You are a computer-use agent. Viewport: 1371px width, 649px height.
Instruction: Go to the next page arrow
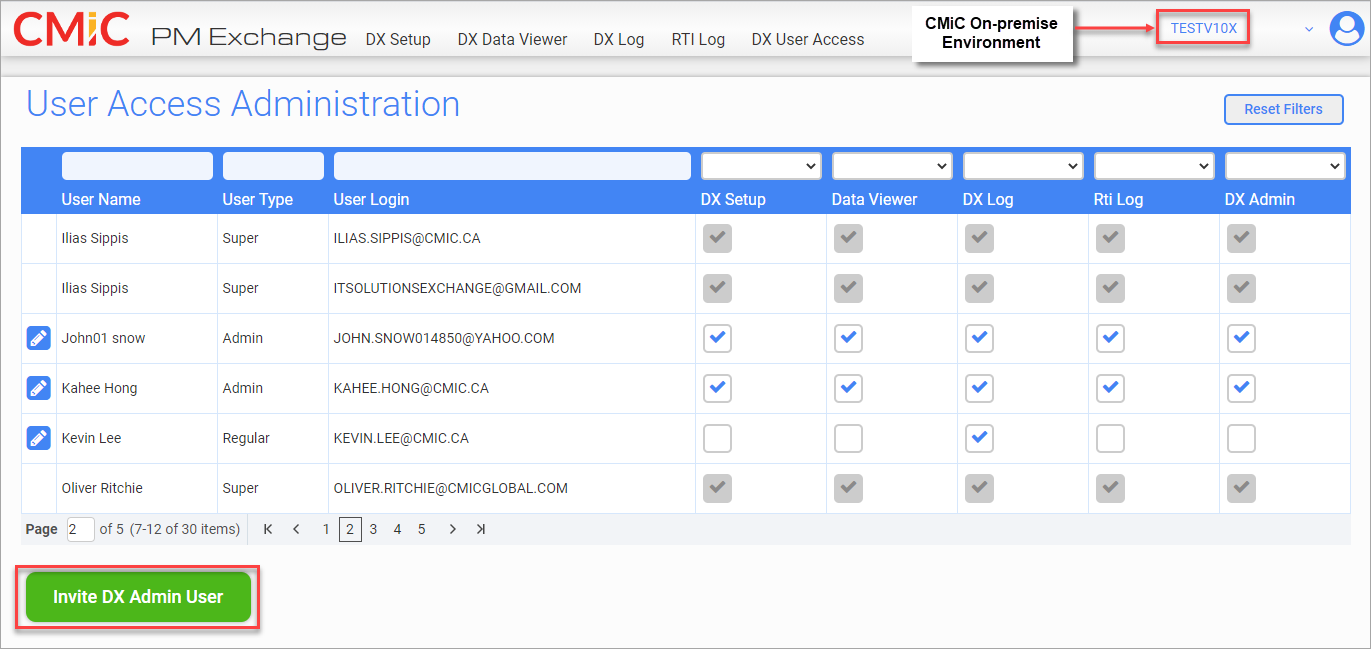click(452, 529)
